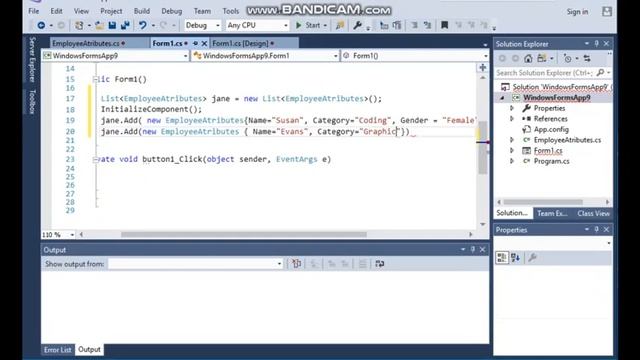Open the View menu
Screen dimensions: 640x360
pyautogui.click(x=81, y=11)
